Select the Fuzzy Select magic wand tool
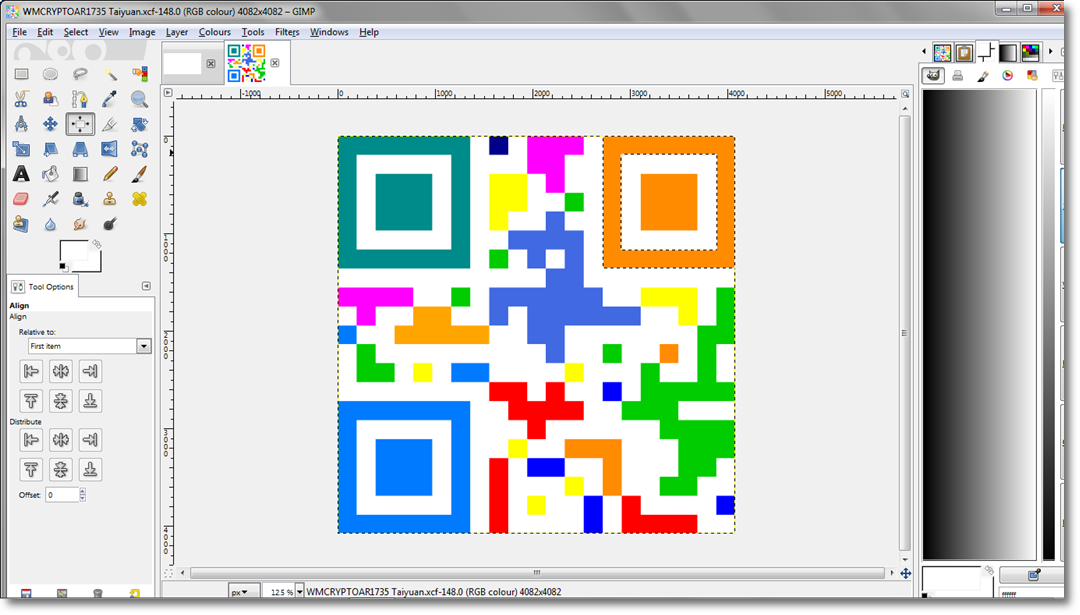 click(x=110, y=74)
